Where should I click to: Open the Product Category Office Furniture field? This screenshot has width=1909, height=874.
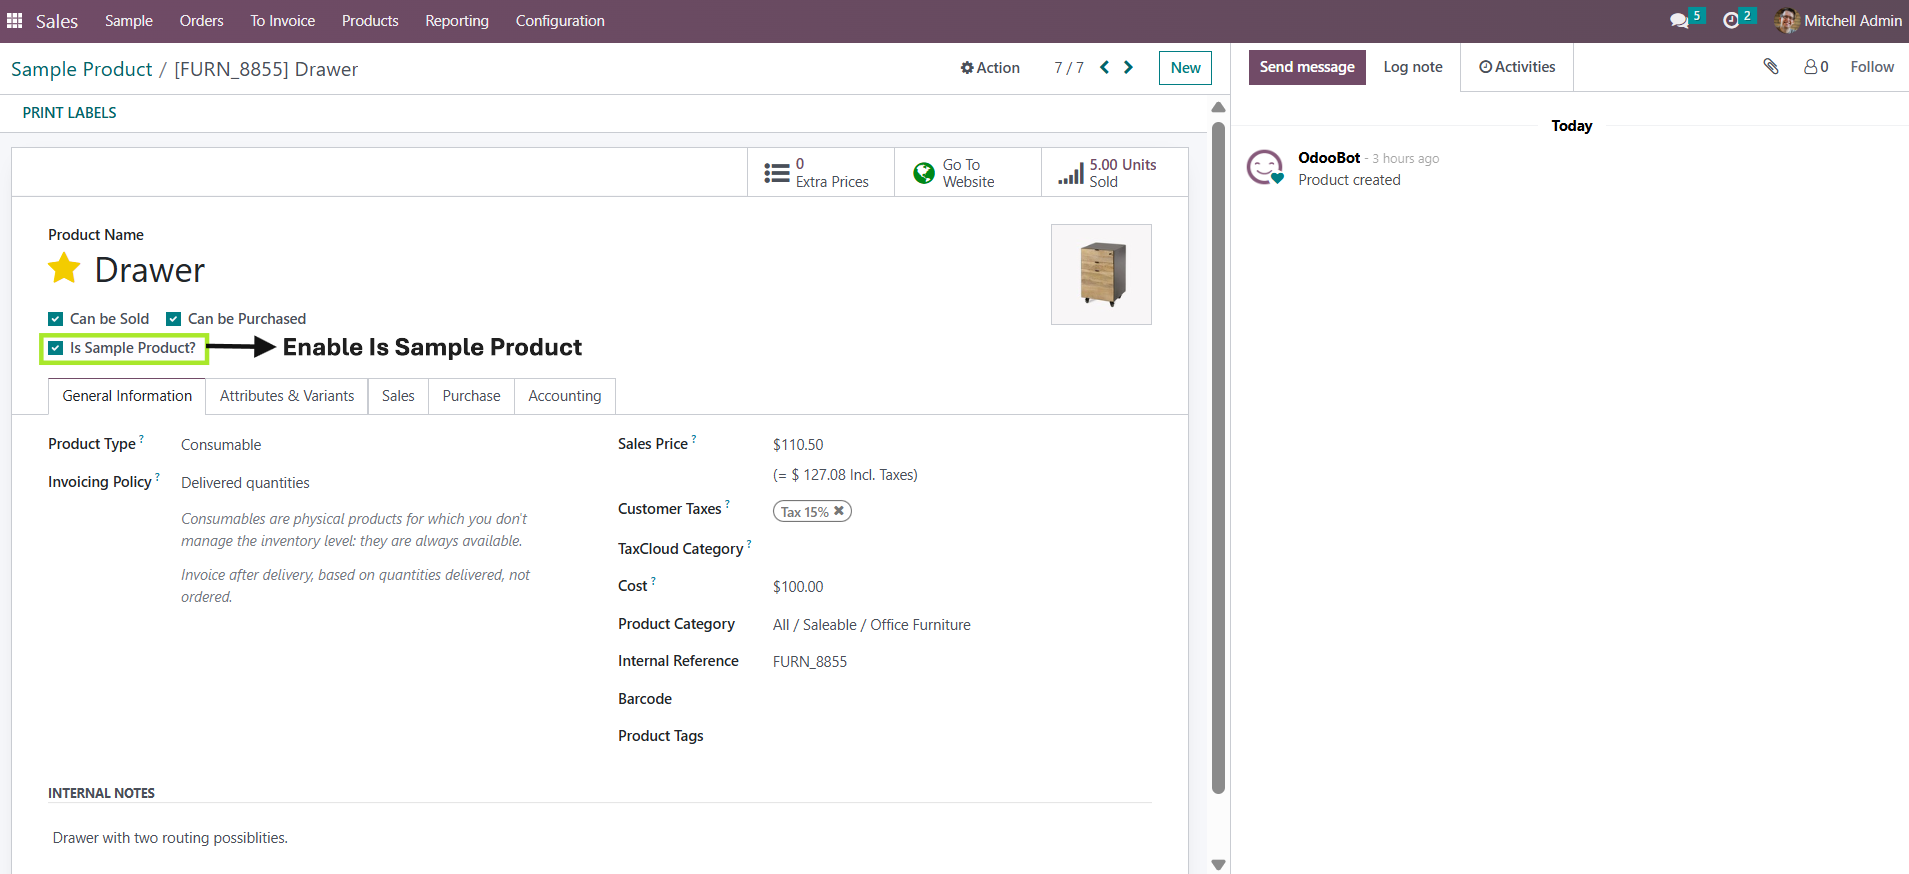click(x=872, y=625)
